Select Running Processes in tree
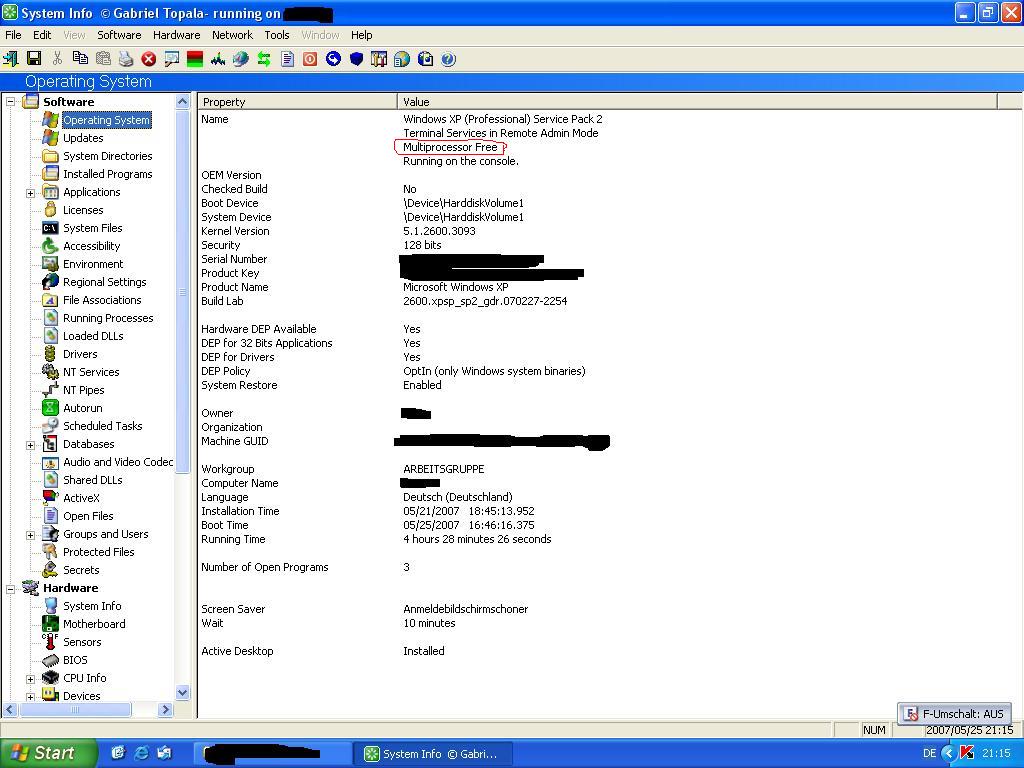1024x768 pixels. (108, 318)
